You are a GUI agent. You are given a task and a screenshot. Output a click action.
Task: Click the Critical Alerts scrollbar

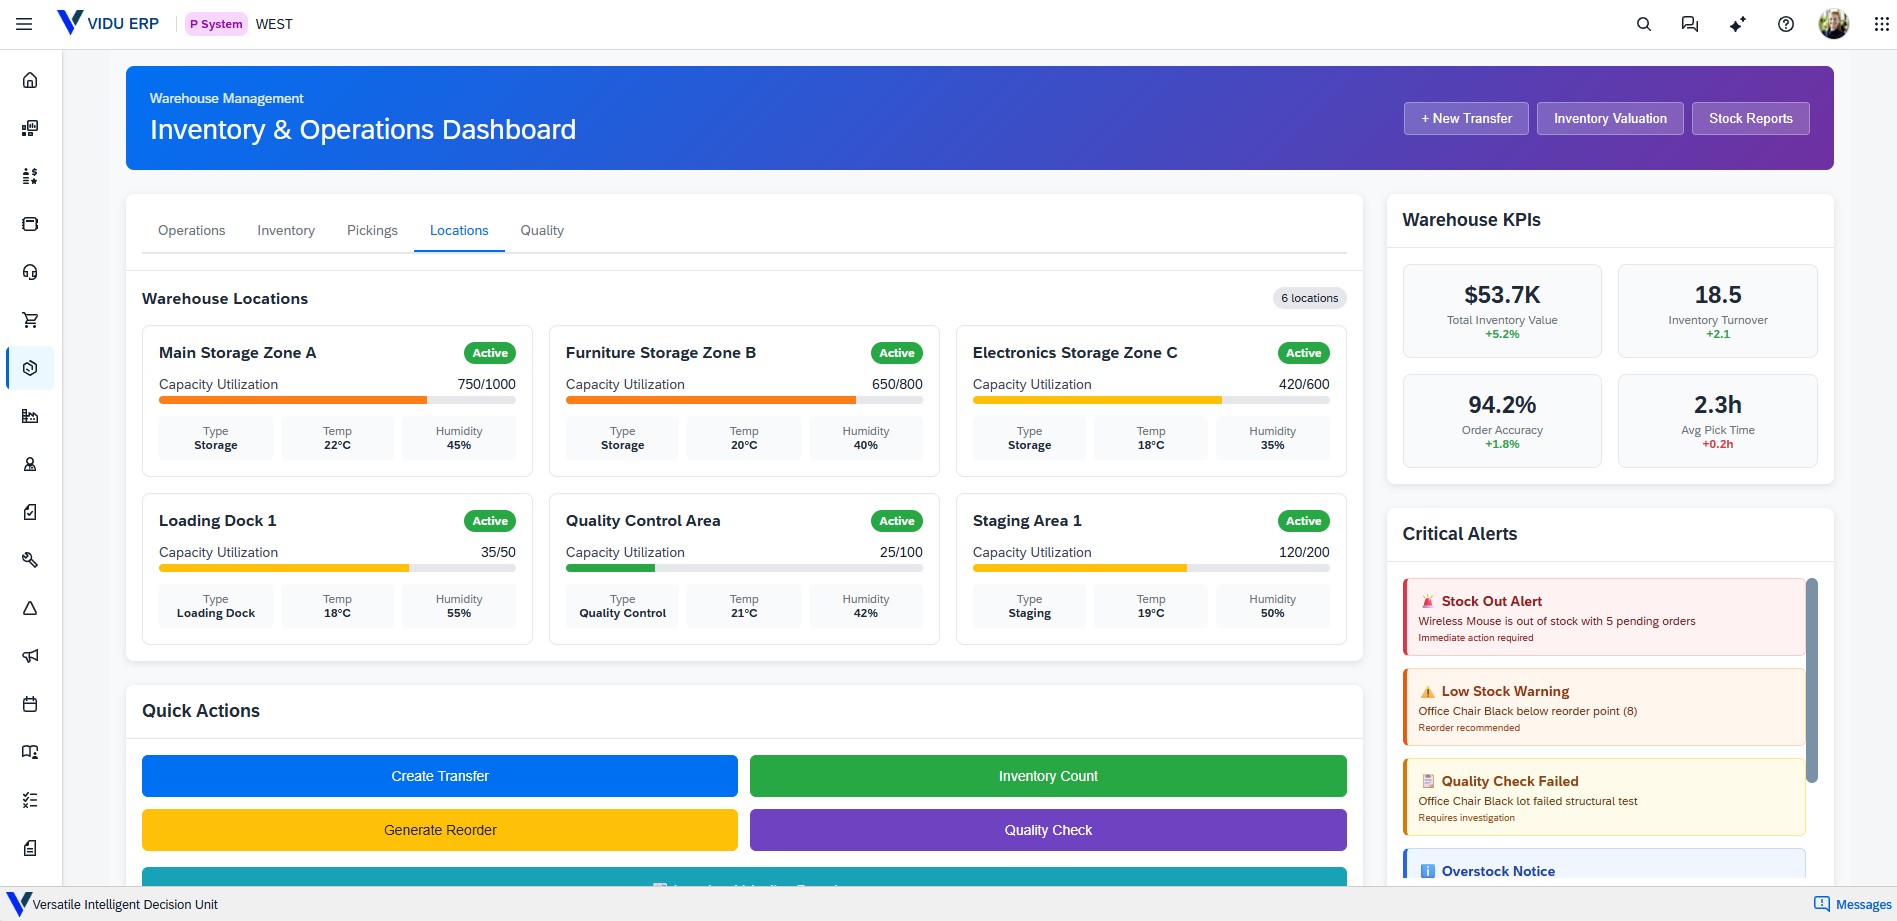[1811, 680]
